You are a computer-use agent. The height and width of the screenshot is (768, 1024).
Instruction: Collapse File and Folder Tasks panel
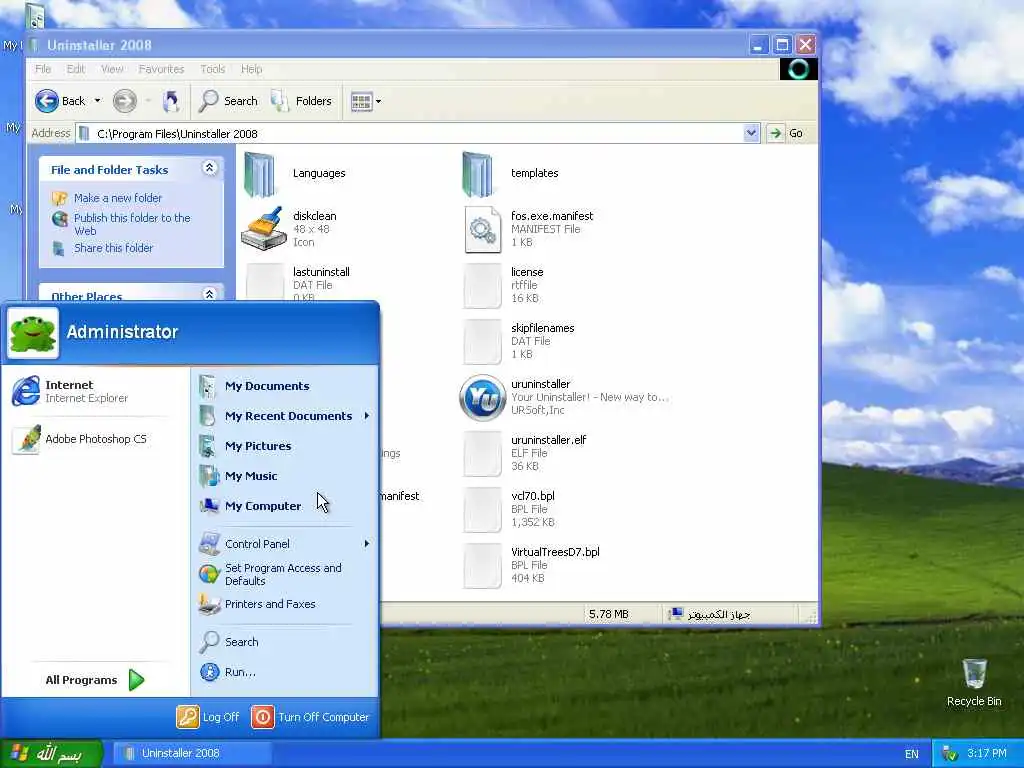tap(210, 168)
